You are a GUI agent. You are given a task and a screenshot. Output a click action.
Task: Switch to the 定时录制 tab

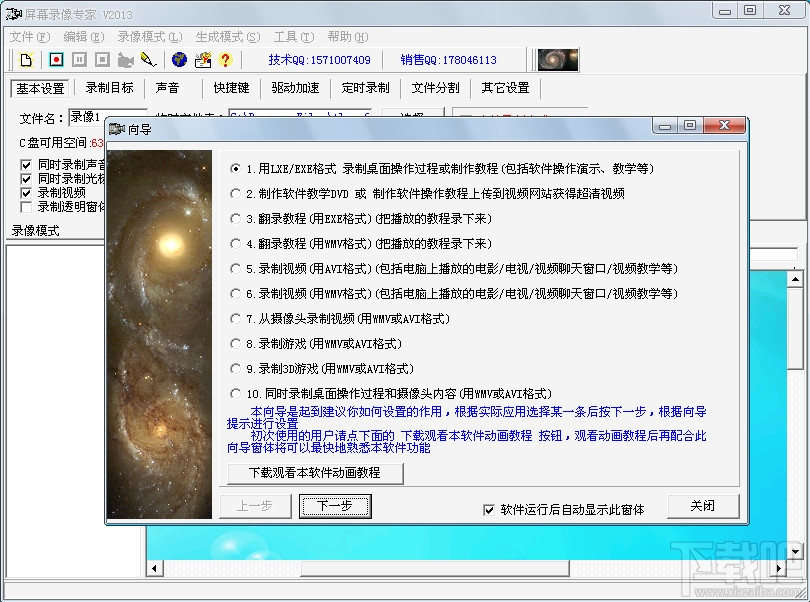364,88
